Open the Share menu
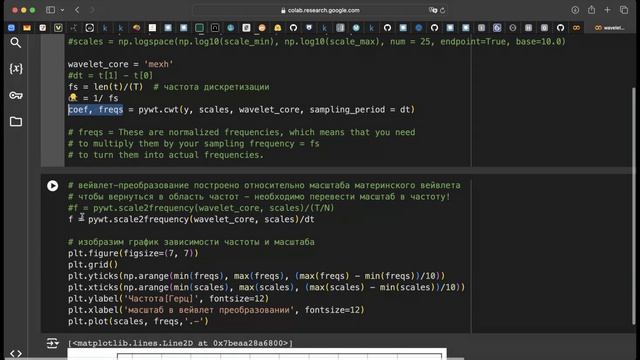 [591, 10]
